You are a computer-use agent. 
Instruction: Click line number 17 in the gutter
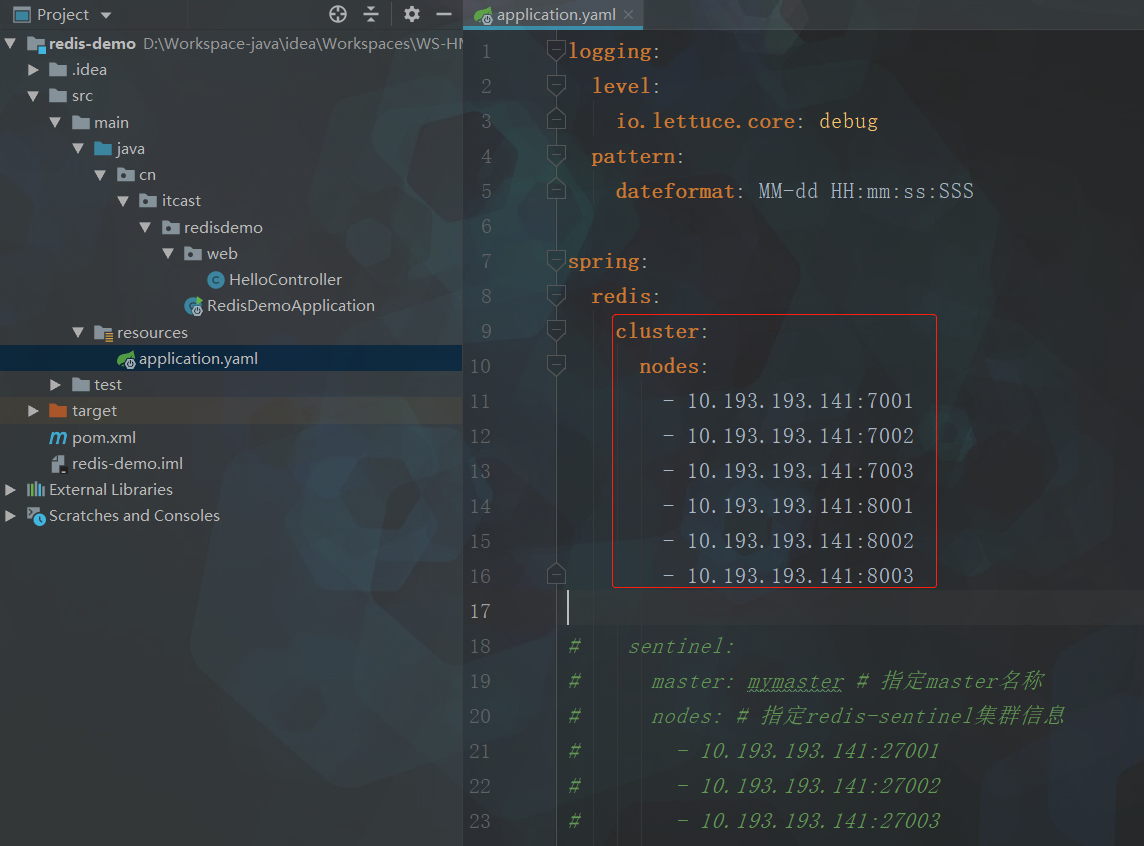480,611
